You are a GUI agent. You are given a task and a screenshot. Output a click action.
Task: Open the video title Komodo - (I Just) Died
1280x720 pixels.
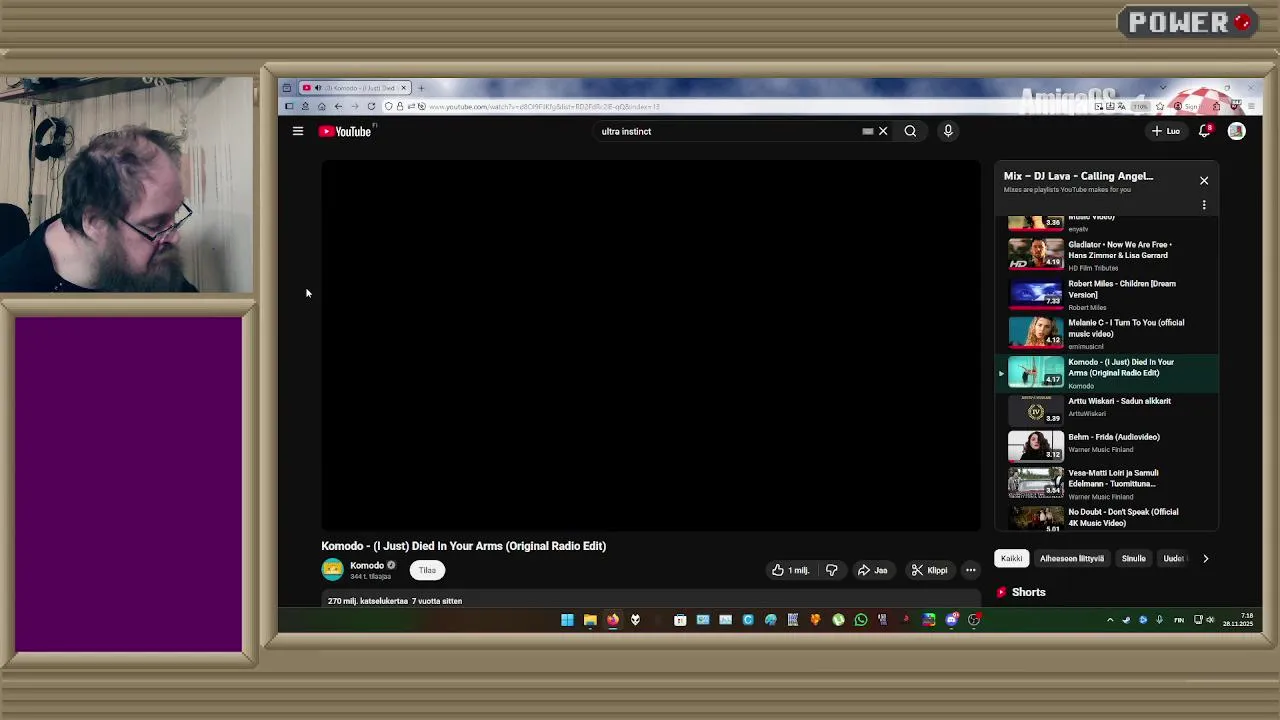pos(463,546)
